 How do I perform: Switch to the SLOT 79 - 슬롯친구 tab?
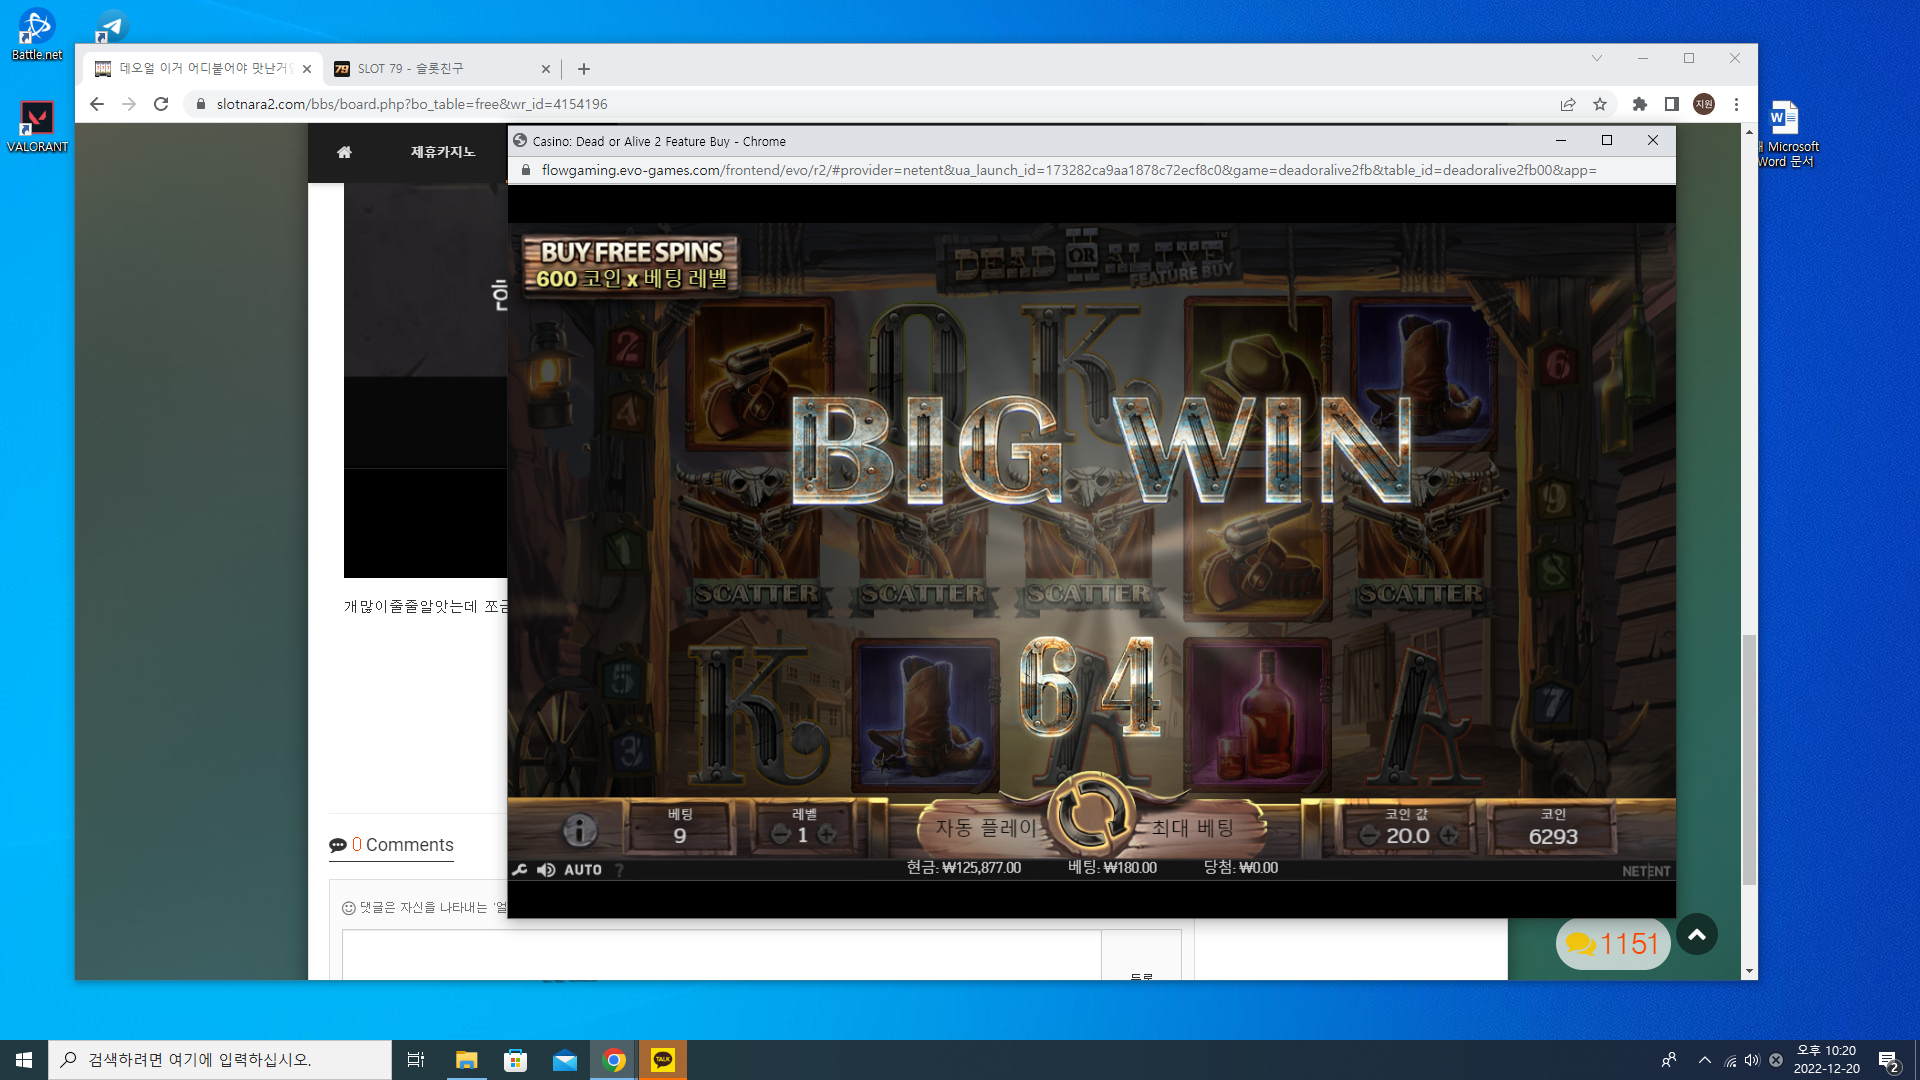point(442,69)
